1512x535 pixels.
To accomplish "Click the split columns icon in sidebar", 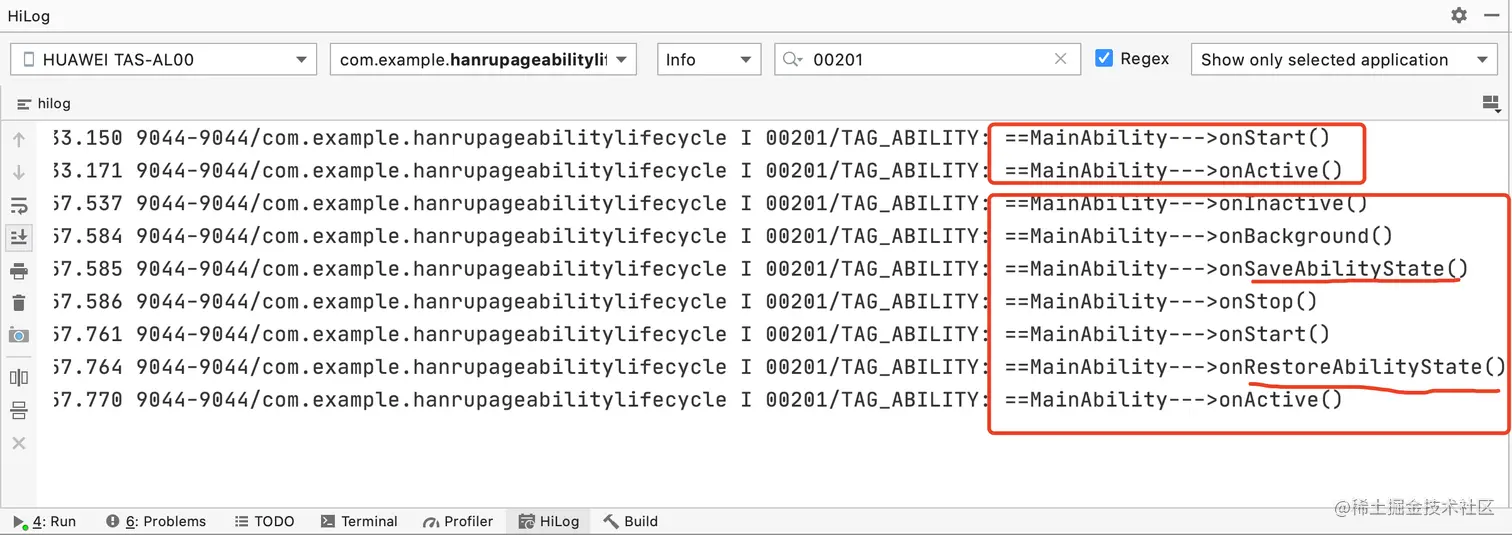I will click(18, 377).
